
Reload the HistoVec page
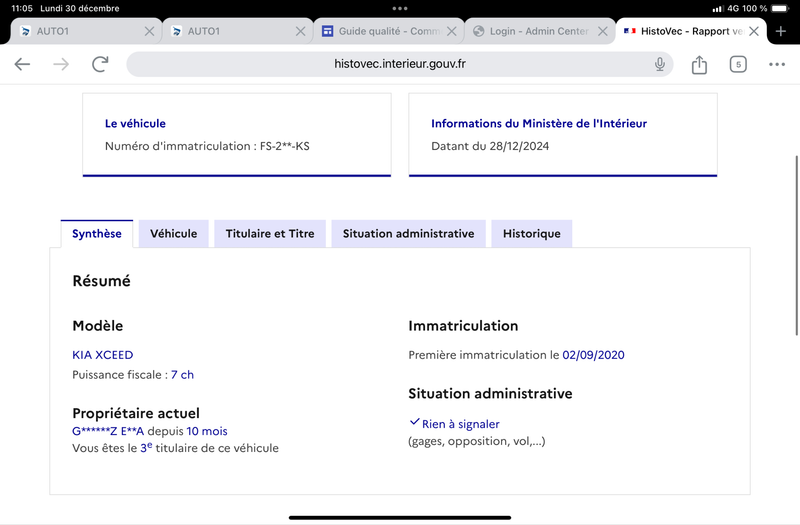coord(100,64)
